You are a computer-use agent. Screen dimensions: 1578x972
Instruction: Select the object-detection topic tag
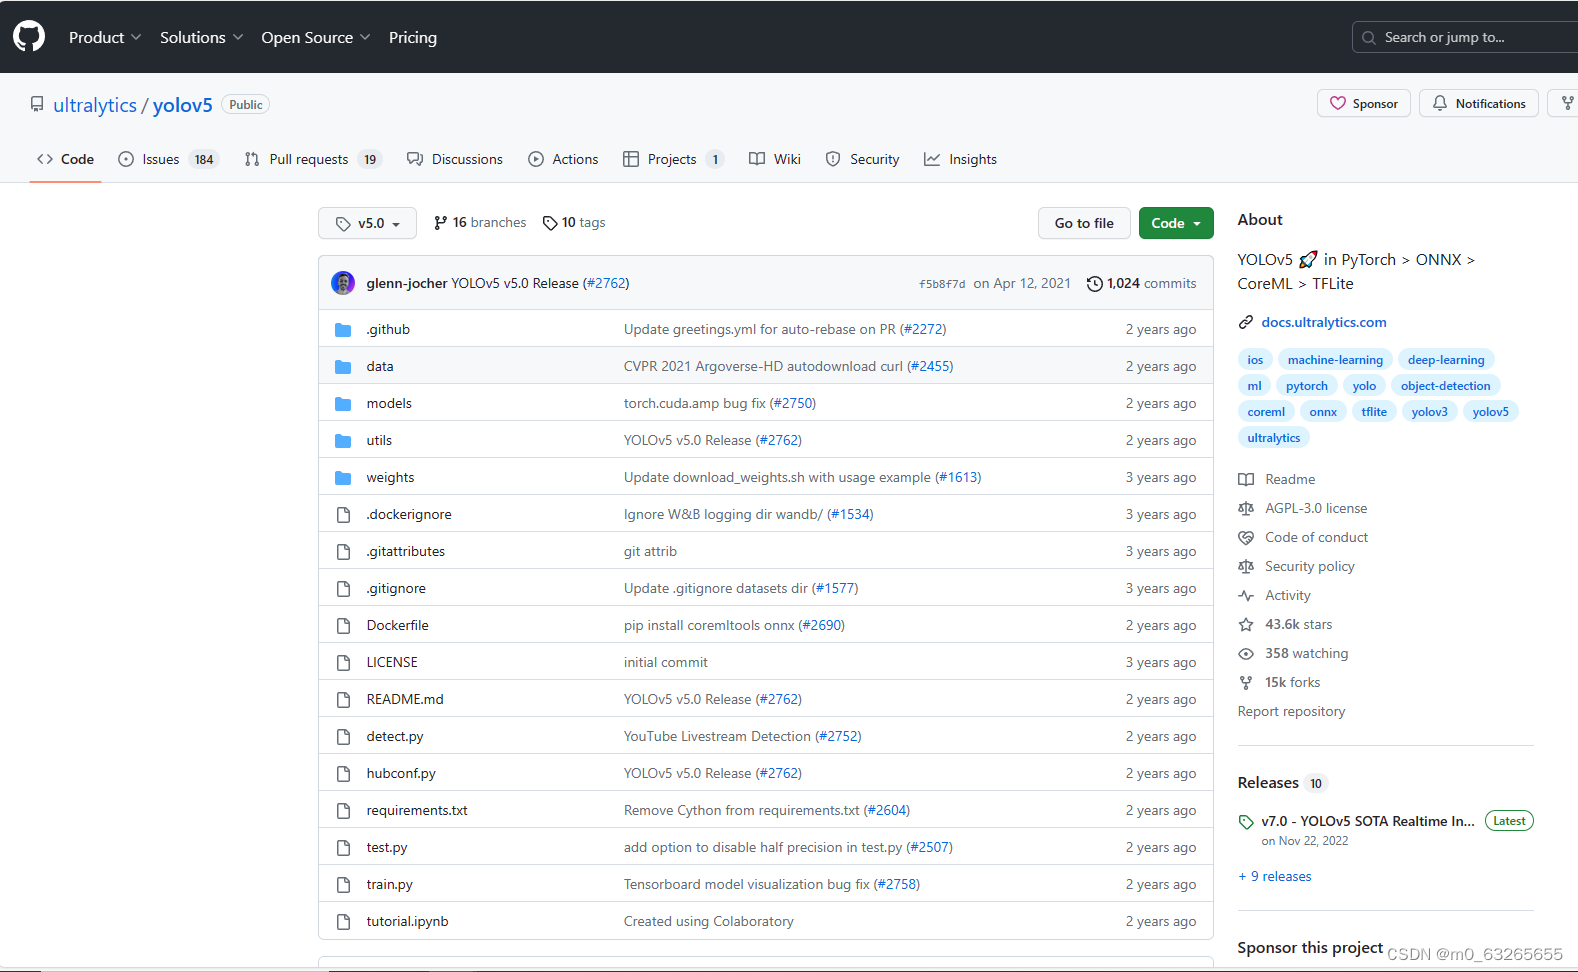[x=1445, y=386]
